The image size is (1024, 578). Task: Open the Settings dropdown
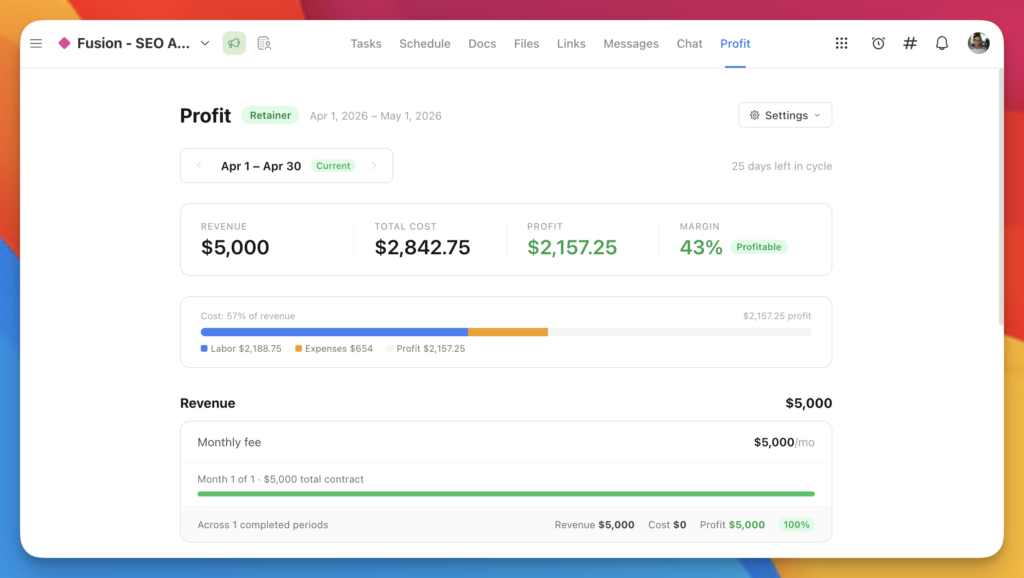click(x=785, y=115)
